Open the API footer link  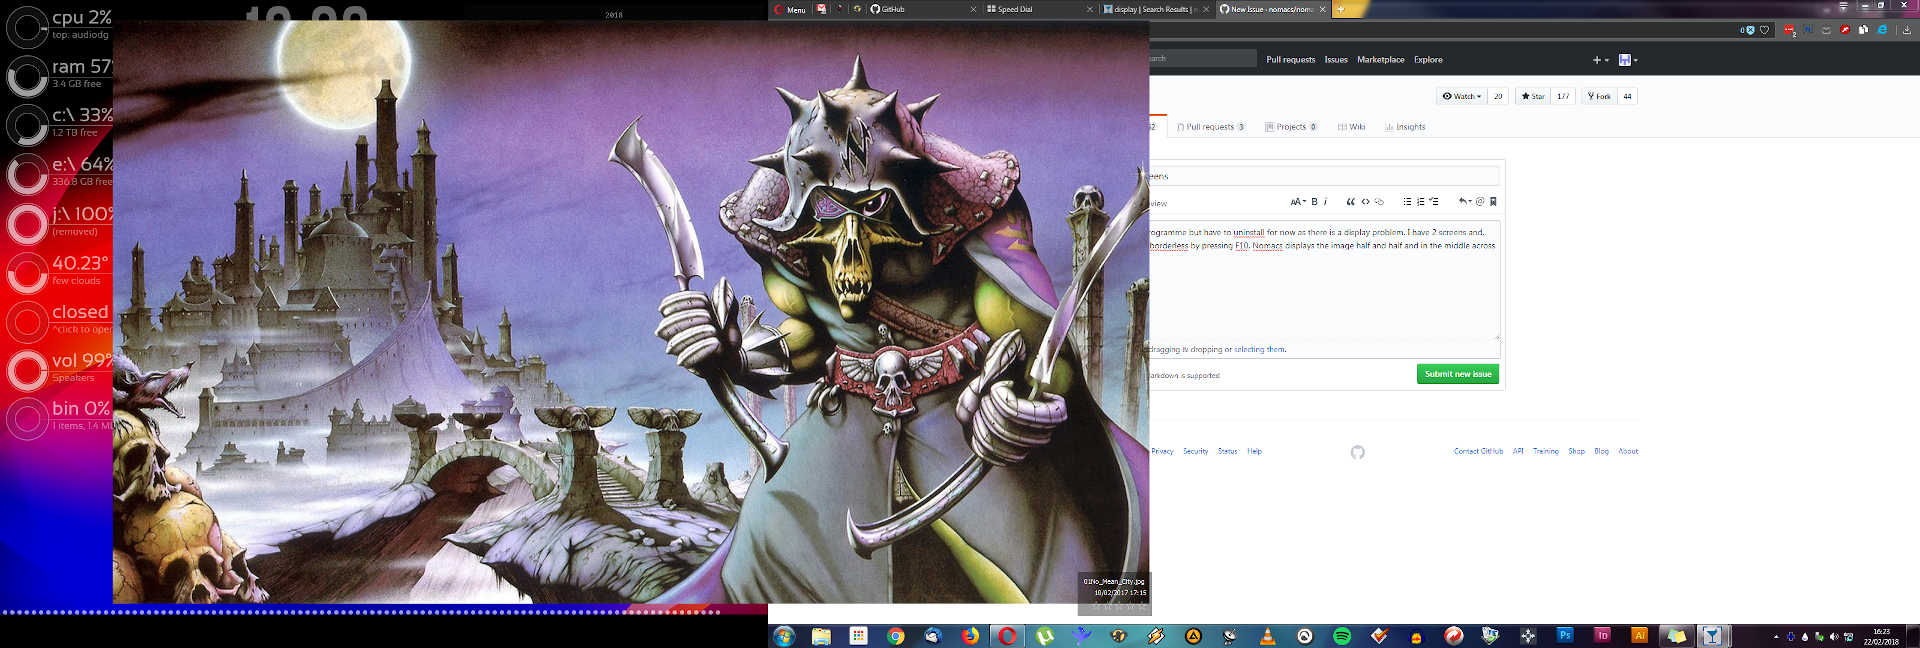(1518, 451)
